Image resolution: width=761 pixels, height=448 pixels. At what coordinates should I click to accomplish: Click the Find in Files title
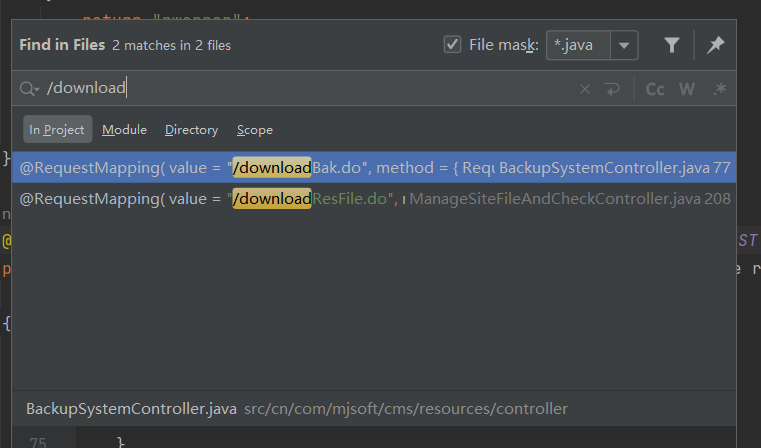[x=62, y=45]
